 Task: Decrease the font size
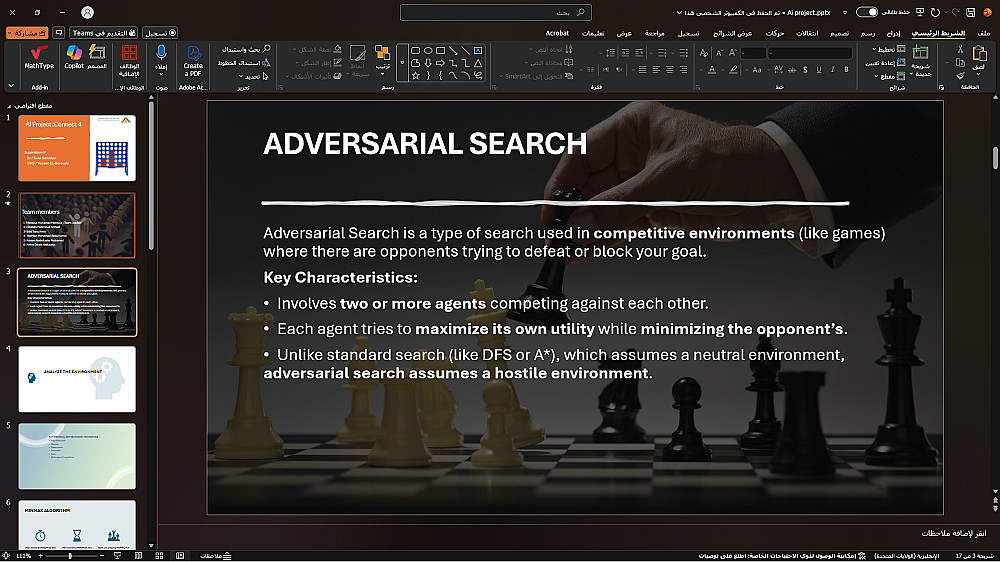[x=719, y=53]
